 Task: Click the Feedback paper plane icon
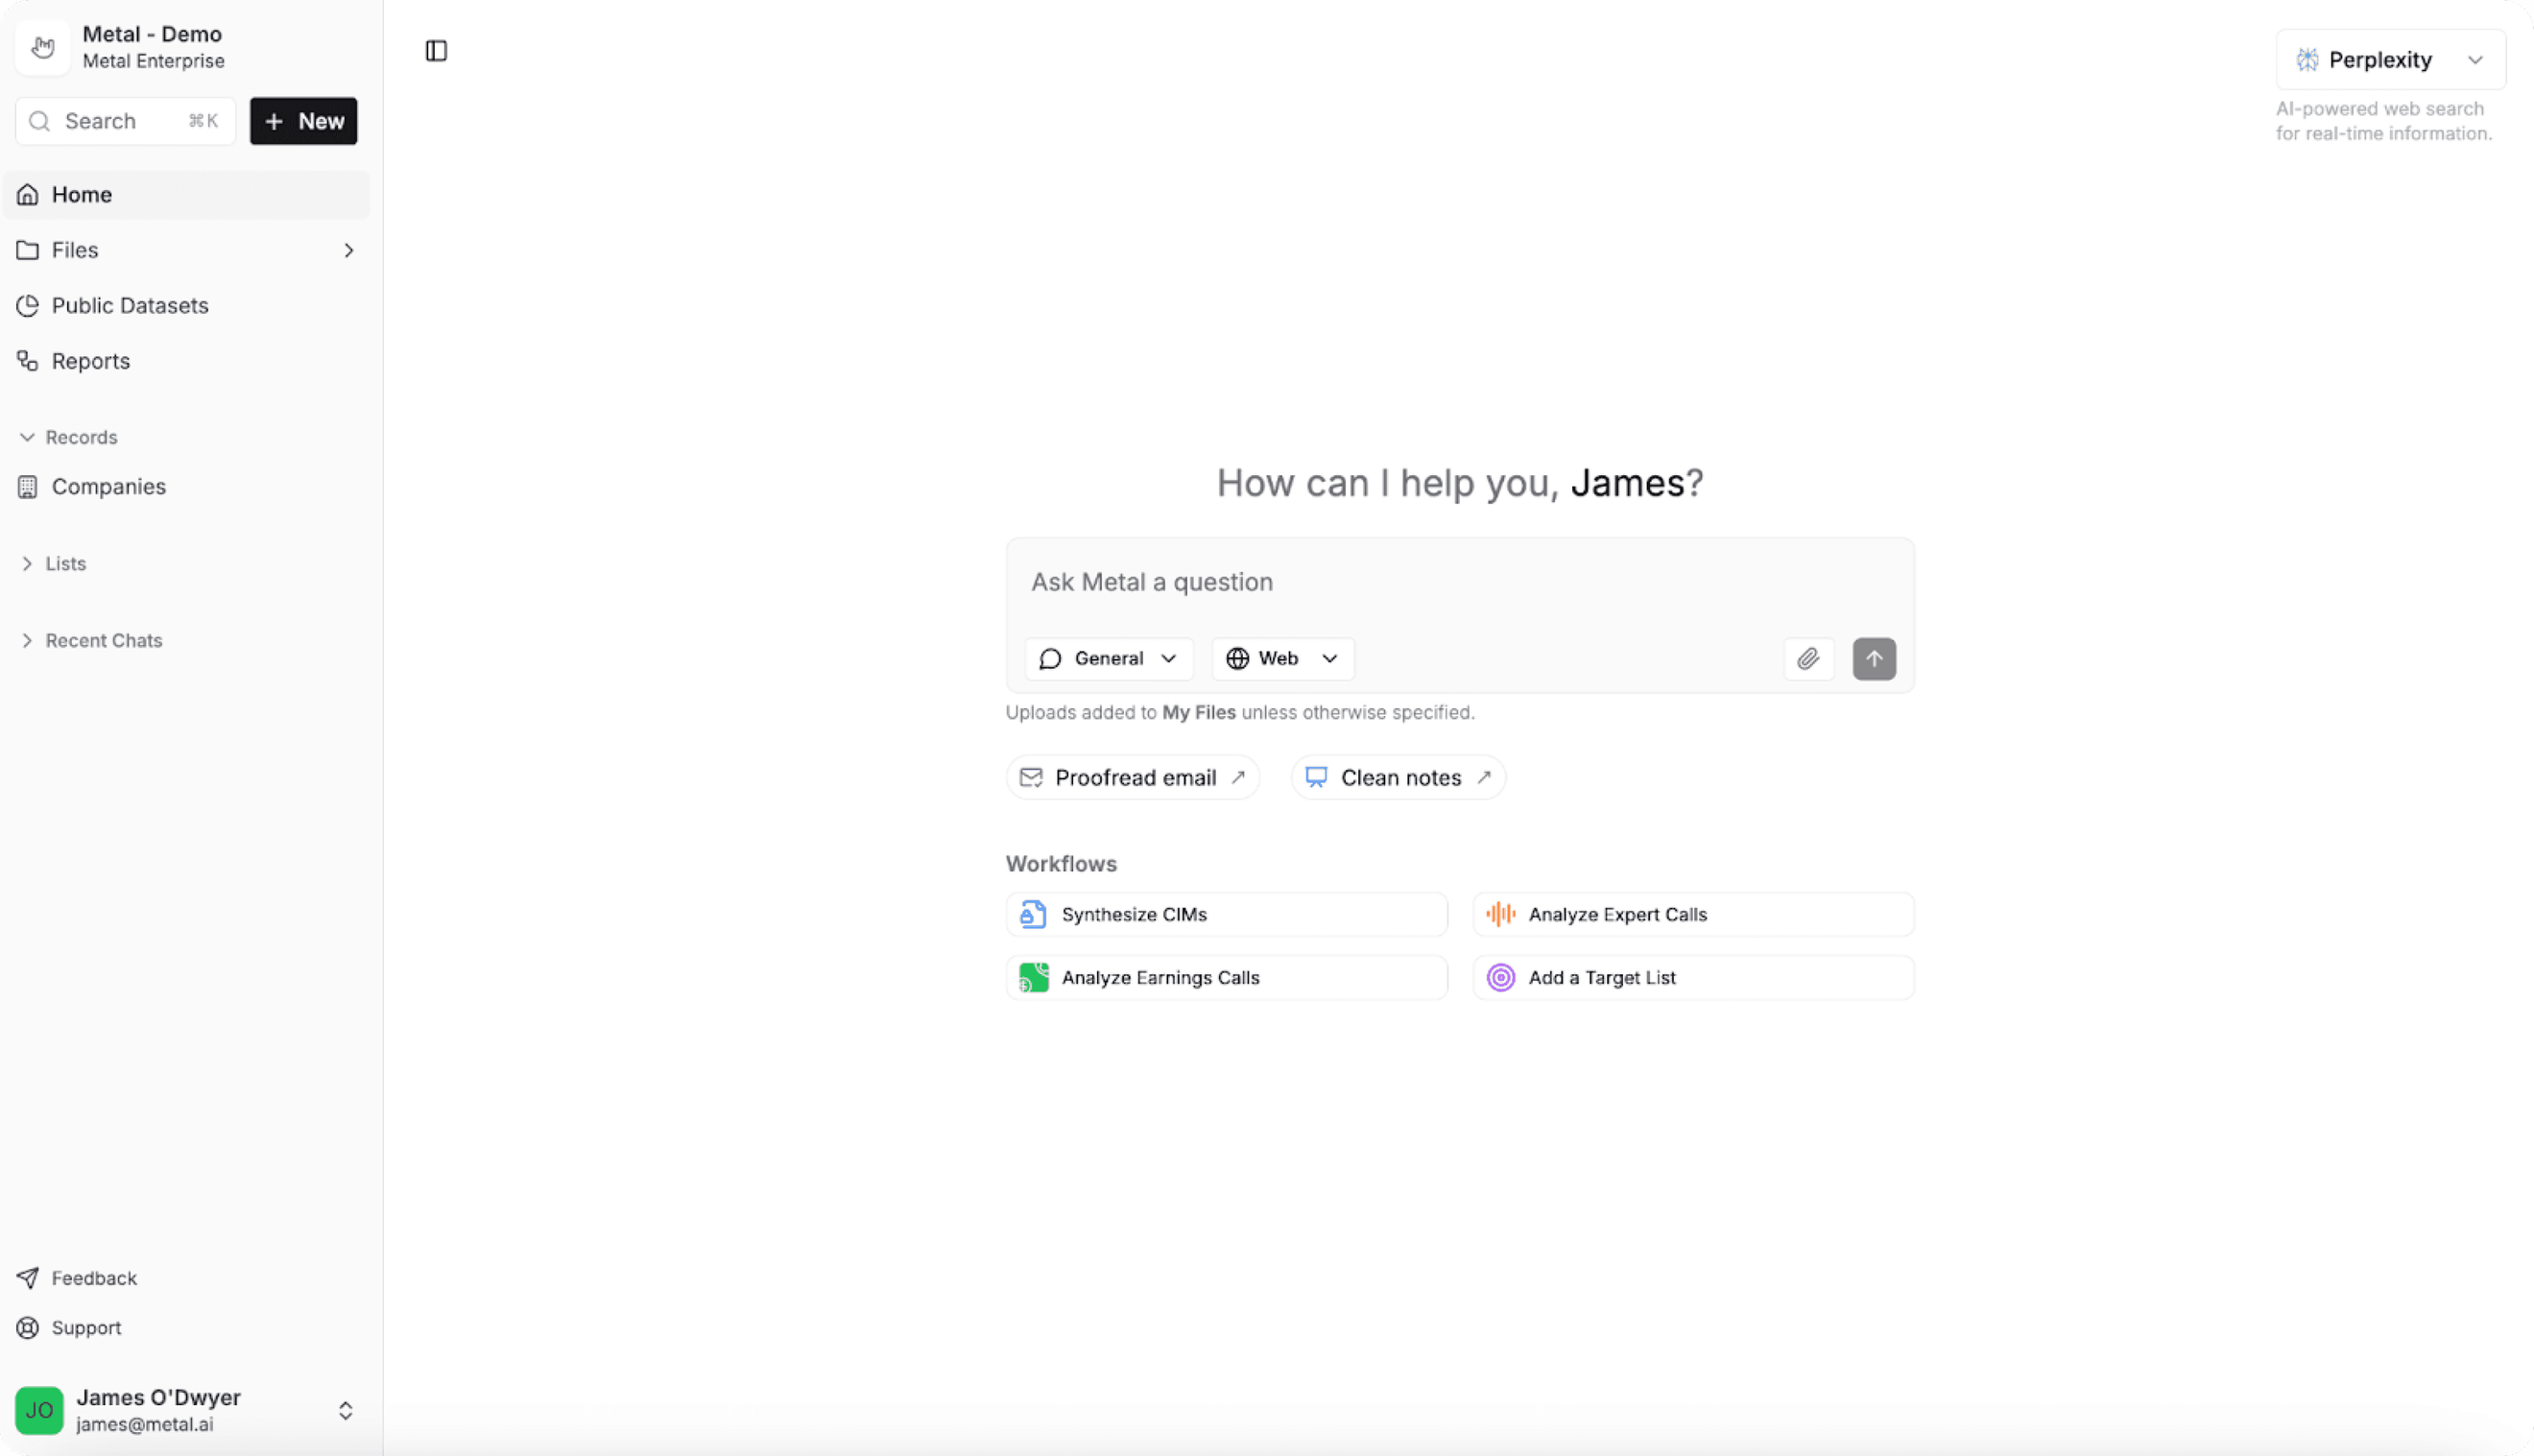point(28,1278)
